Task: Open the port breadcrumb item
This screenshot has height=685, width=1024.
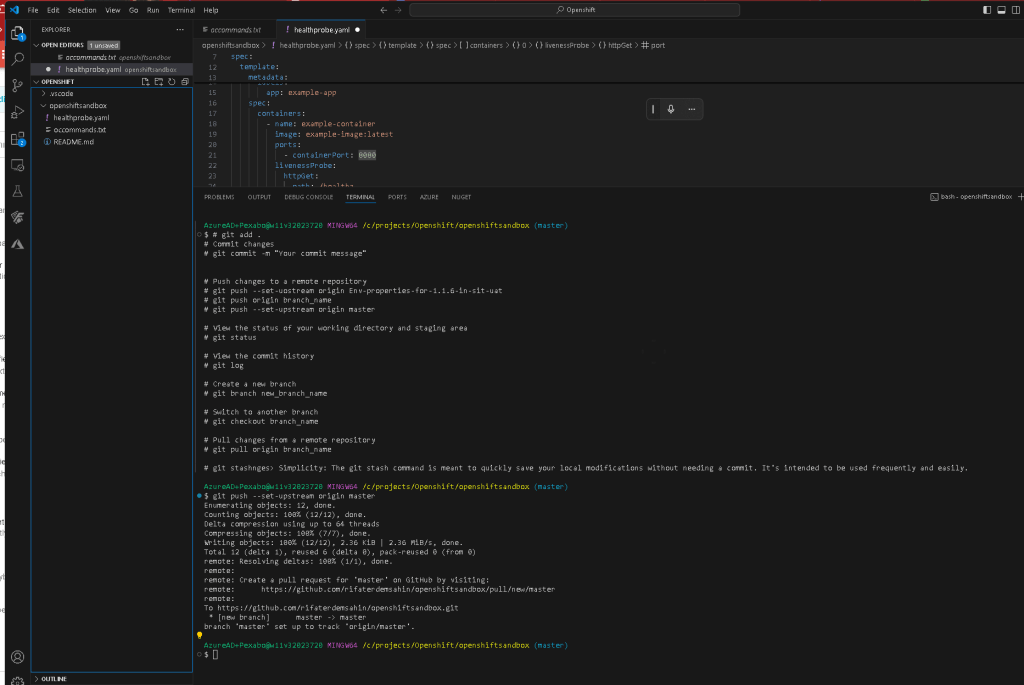Action: pyautogui.click(x=653, y=45)
